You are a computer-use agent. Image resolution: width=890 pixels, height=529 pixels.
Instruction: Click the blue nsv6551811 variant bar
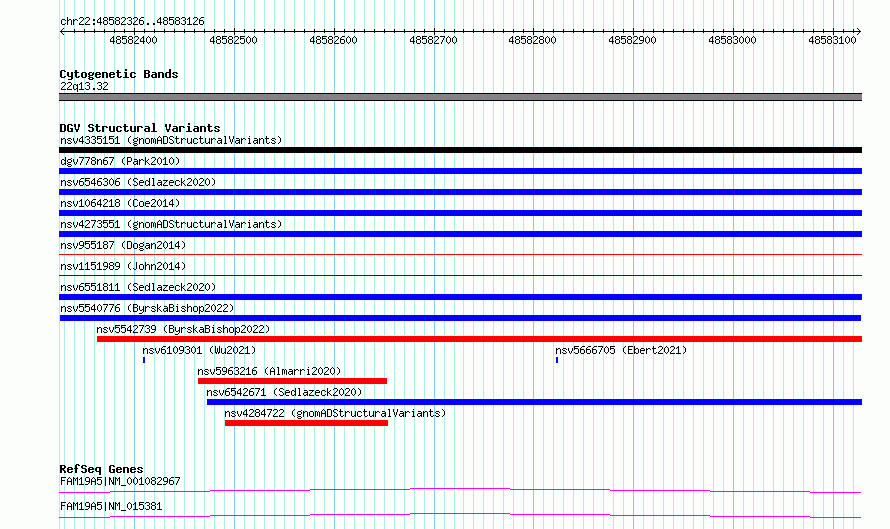click(460, 297)
